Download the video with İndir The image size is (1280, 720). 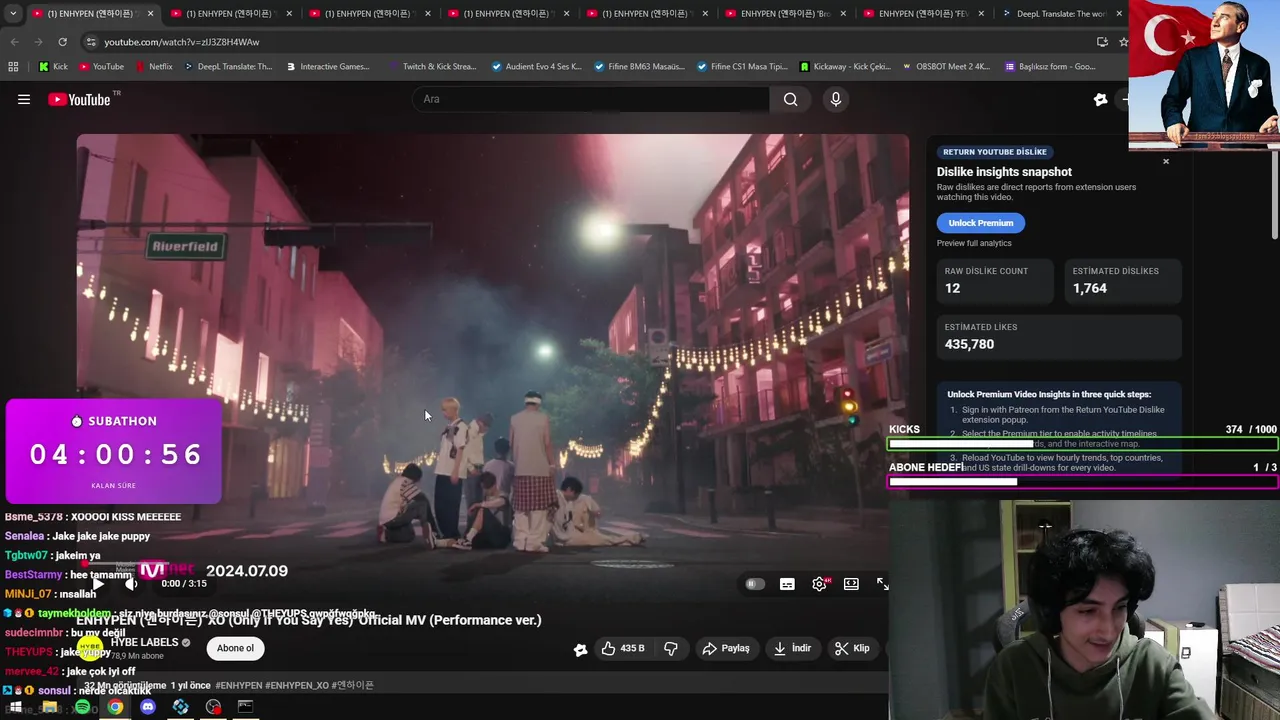click(792, 648)
